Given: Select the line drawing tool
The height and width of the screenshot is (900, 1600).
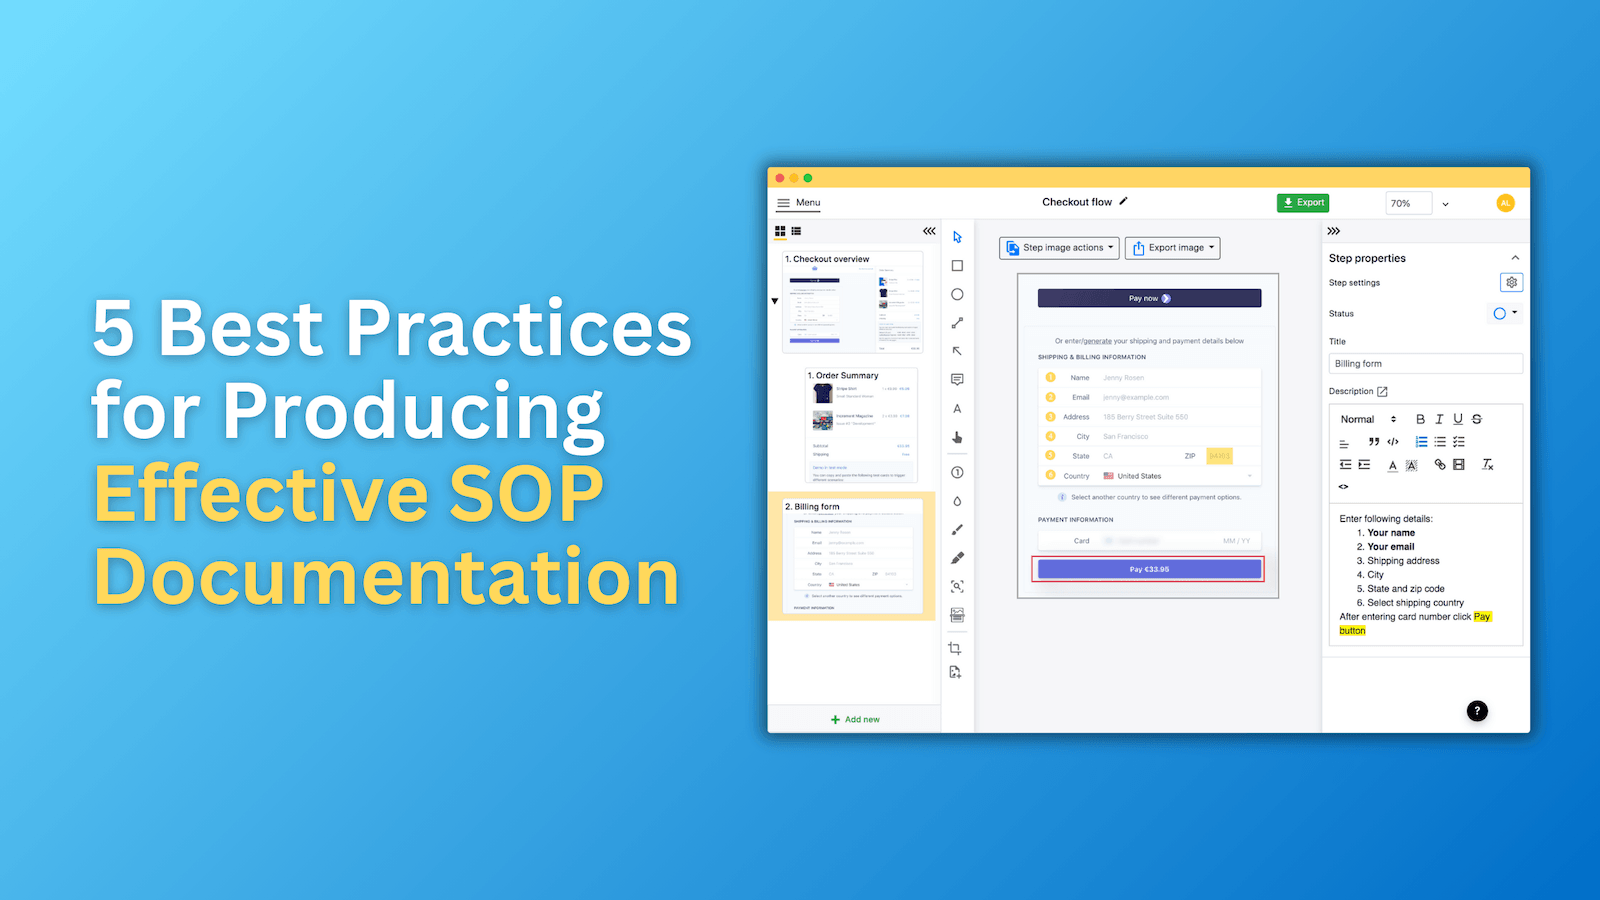Looking at the screenshot, I should click(957, 323).
